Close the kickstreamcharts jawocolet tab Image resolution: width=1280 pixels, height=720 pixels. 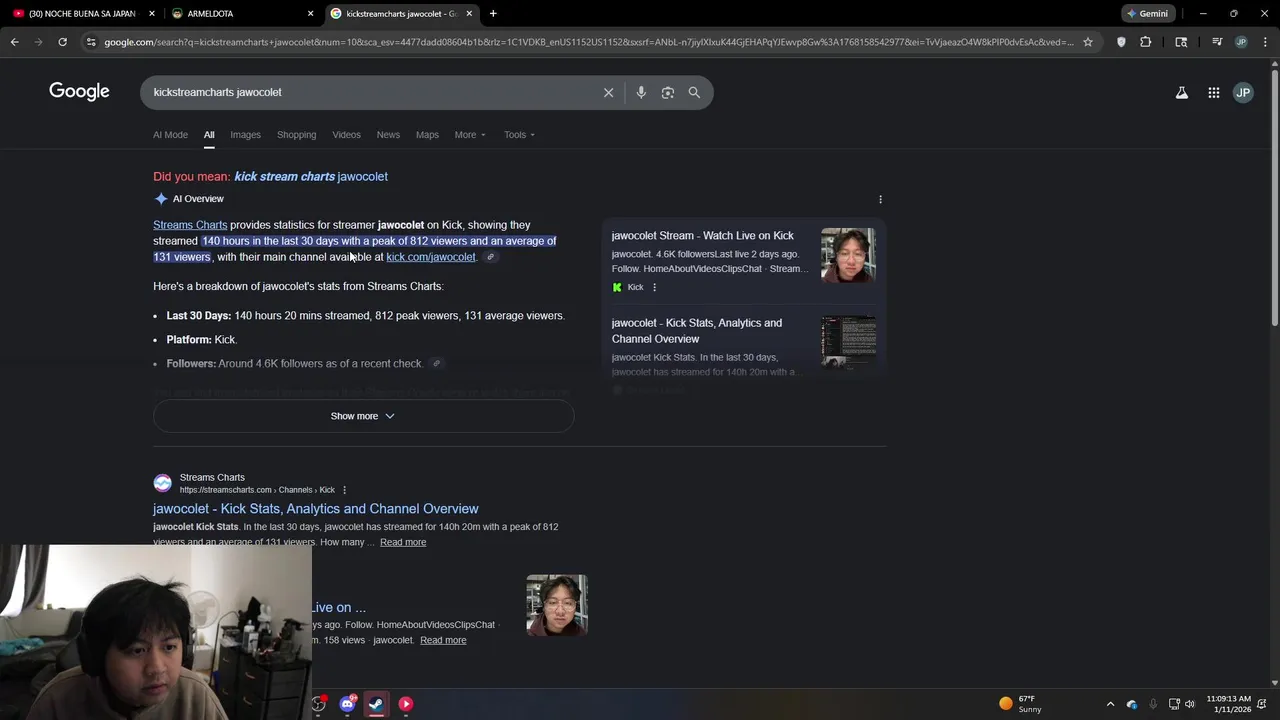point(469,14)
